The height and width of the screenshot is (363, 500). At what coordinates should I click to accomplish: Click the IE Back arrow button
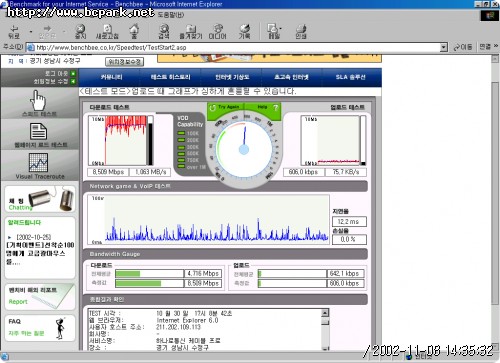pyautogui.click(x=14, y=32)
